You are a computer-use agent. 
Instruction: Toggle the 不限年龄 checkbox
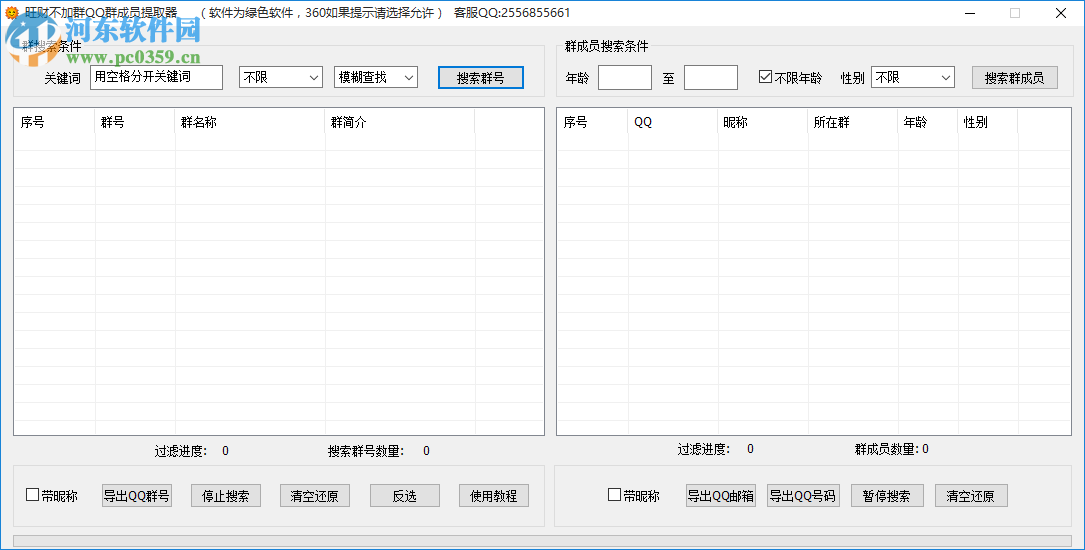pos(765,77)
